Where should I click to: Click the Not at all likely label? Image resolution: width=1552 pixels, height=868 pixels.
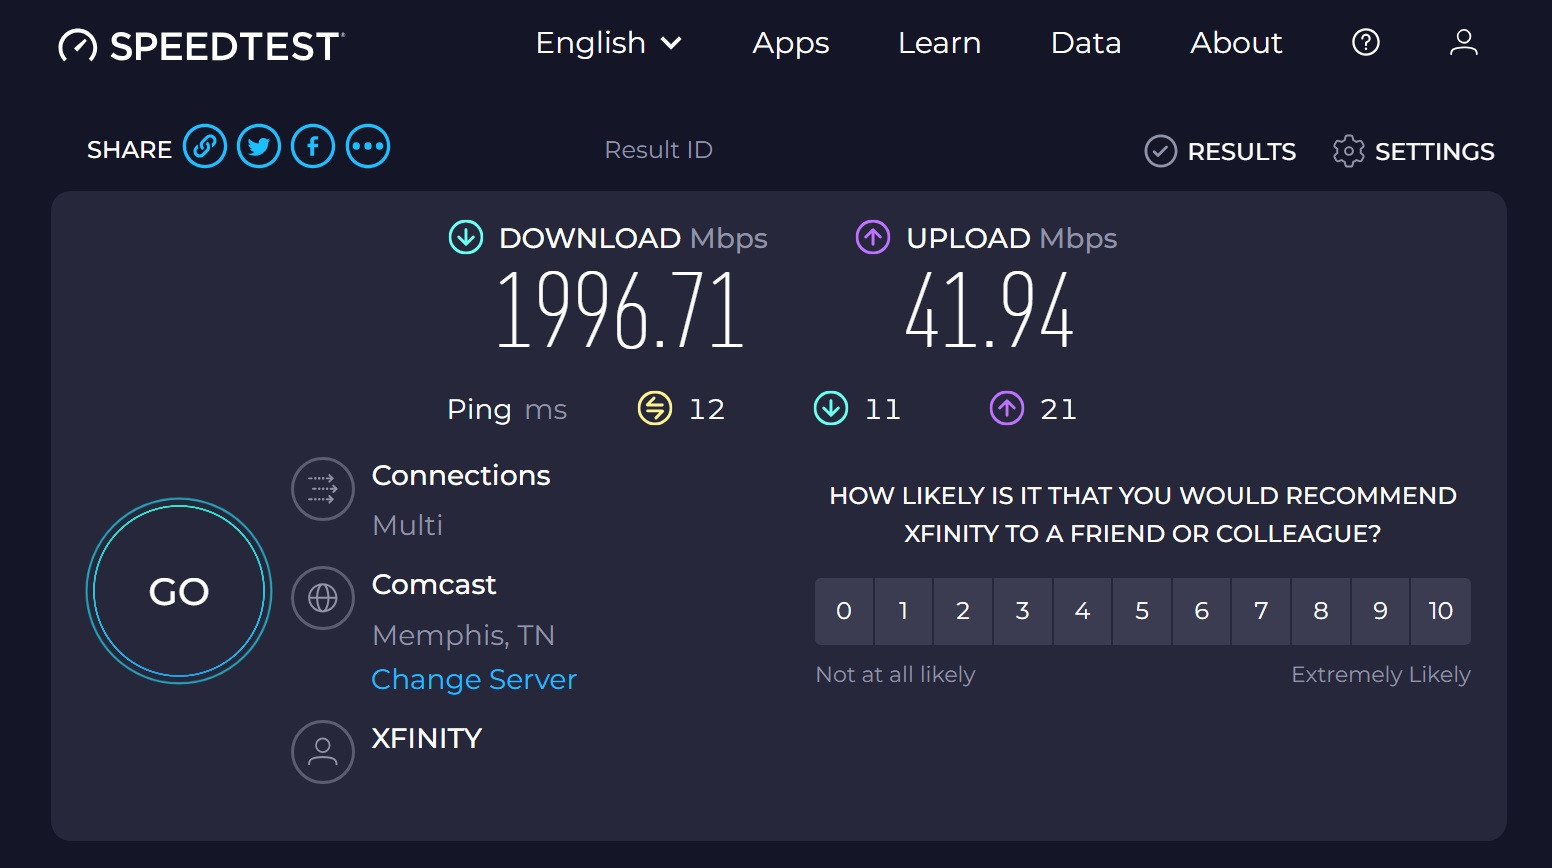tap(895, 675)
